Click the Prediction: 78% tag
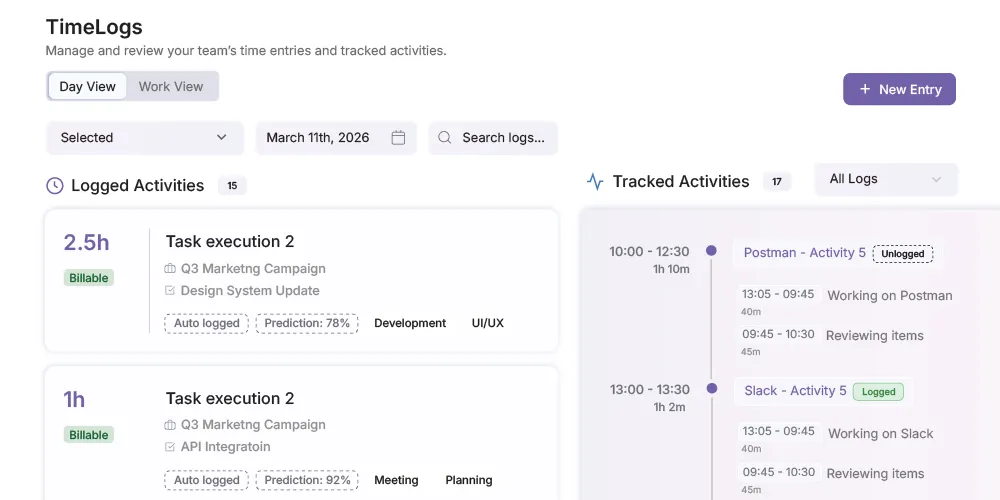 click(307, 323)
